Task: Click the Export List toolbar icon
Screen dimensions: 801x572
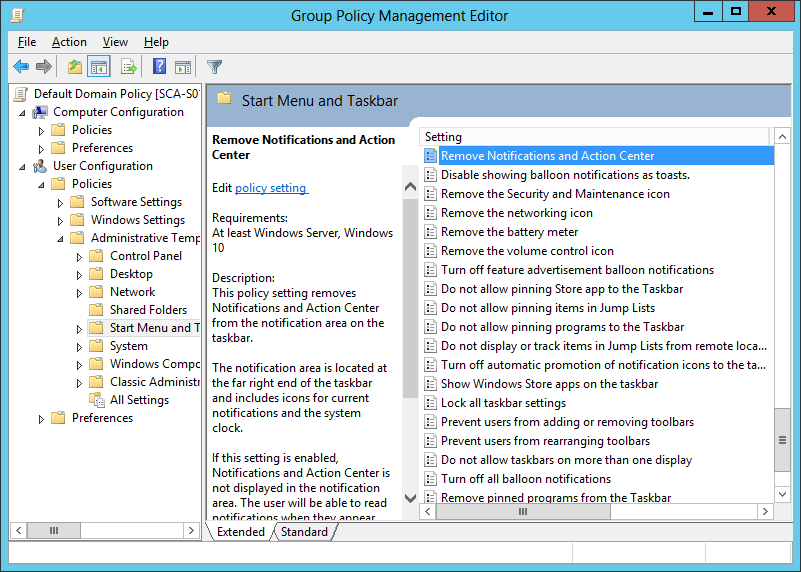Action: (x=128, y=67)
